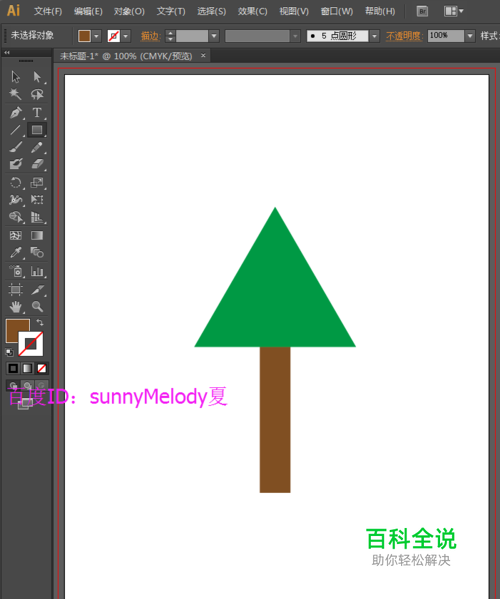Open the 文件(F) menu
Viewport: 500px width, 599px height.
tap(48, 11)
